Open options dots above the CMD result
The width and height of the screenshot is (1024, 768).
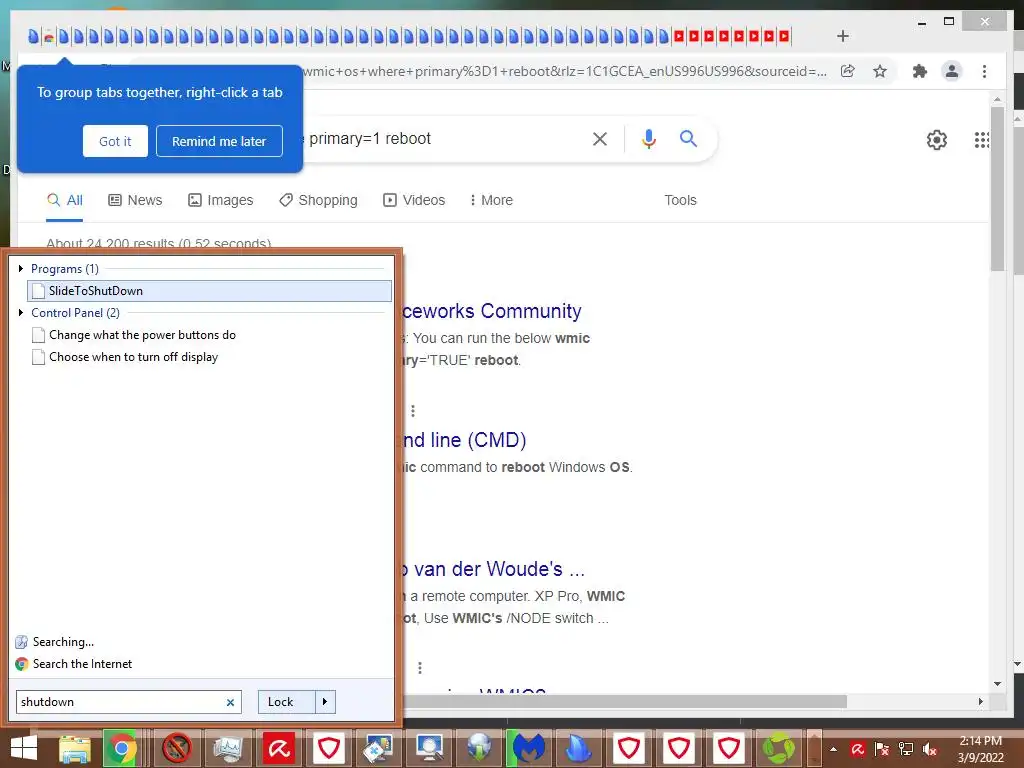[413, 411]
